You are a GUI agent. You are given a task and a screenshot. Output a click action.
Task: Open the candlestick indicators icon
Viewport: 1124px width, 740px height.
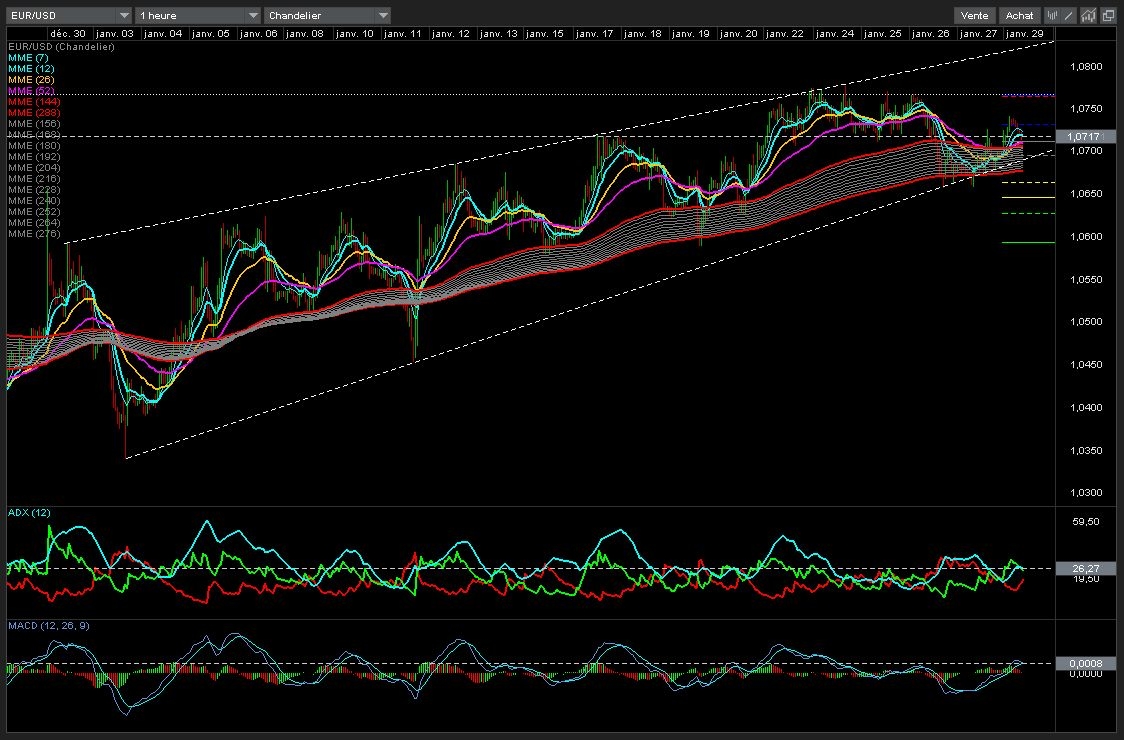[1052, 15]
